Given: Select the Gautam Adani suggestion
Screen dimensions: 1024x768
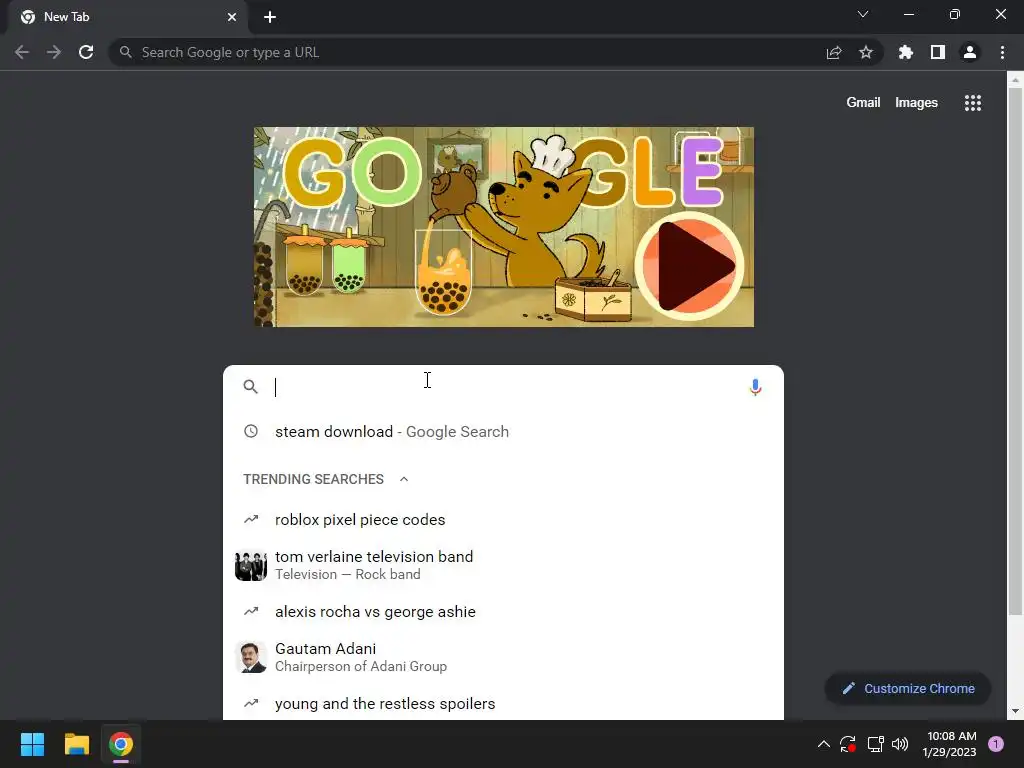Looking at the screenshot, I should click(x=503, y=657).
